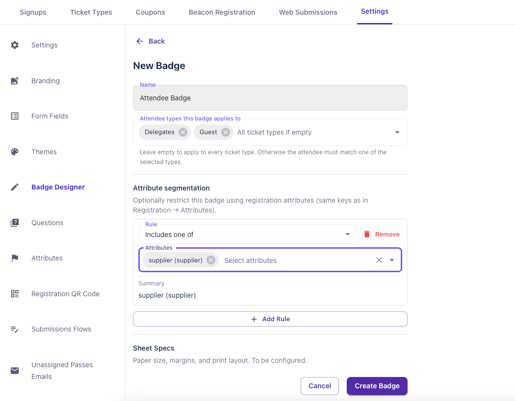Open Unassigned Passes Emails envelope icon
Viewport: 515px width, 401px height.
(x=15, y=370)
